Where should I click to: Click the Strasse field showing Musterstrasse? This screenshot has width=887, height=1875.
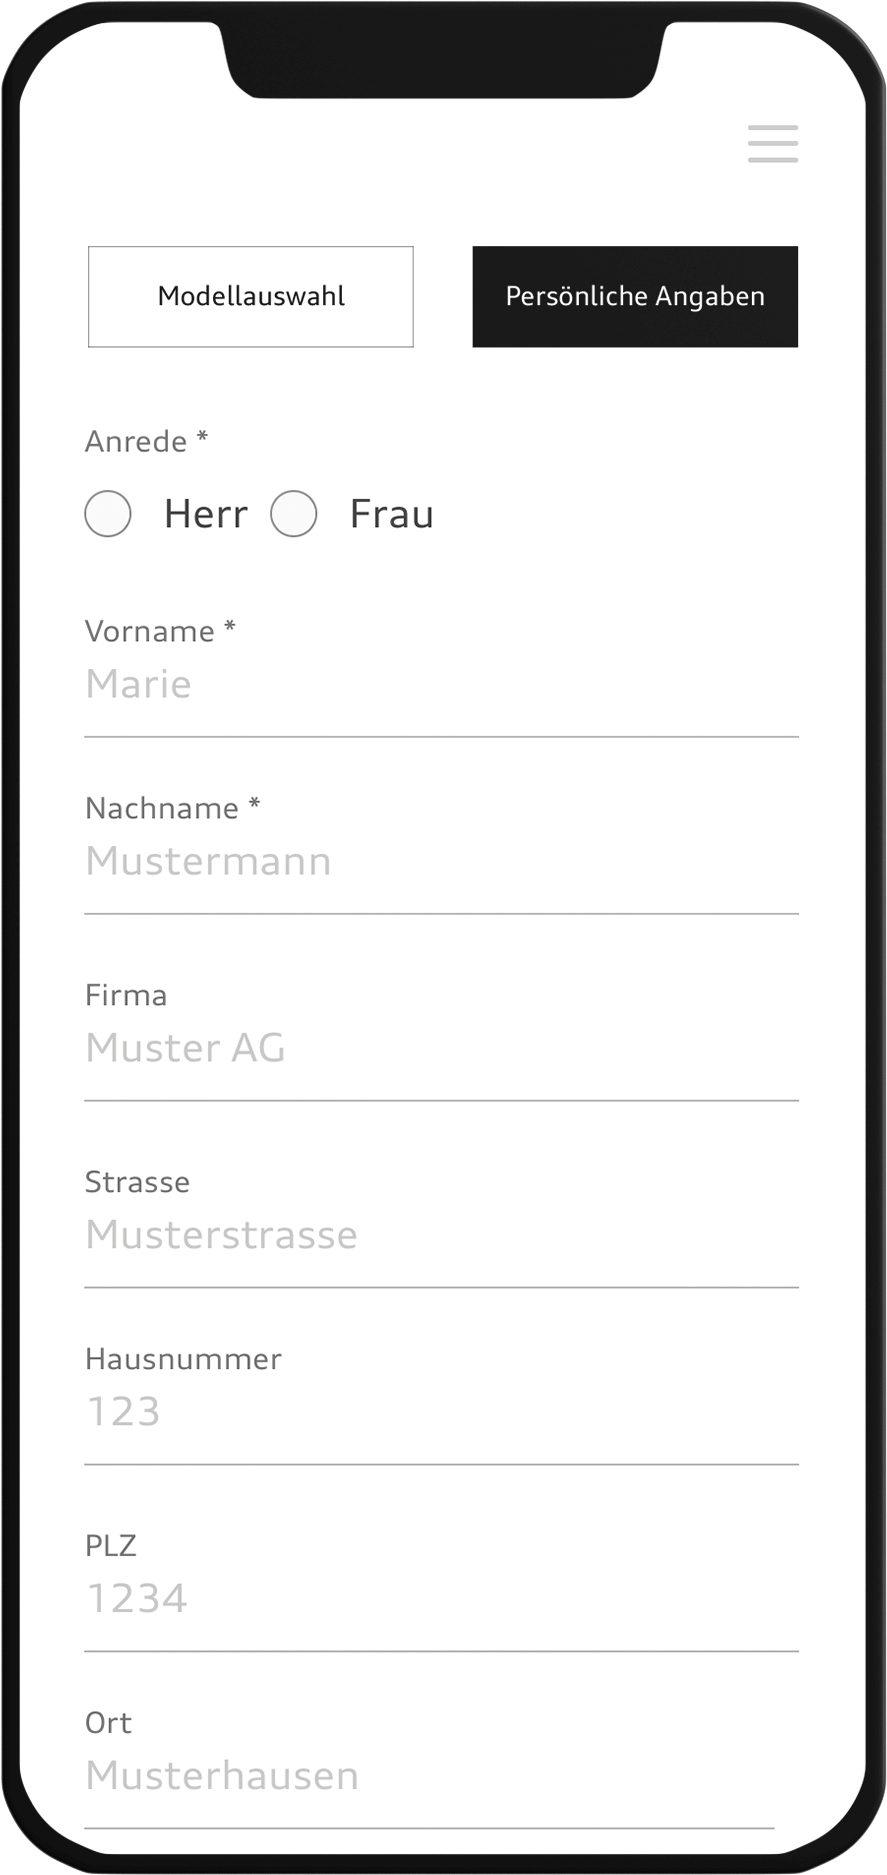point(440,1236)
